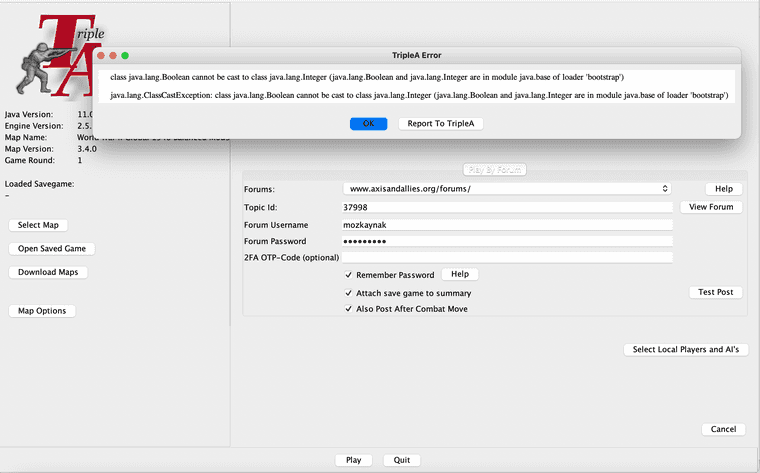Toggle the Remember Password checkbox
Screen dimensions: 760x473
tap(348, 275)
